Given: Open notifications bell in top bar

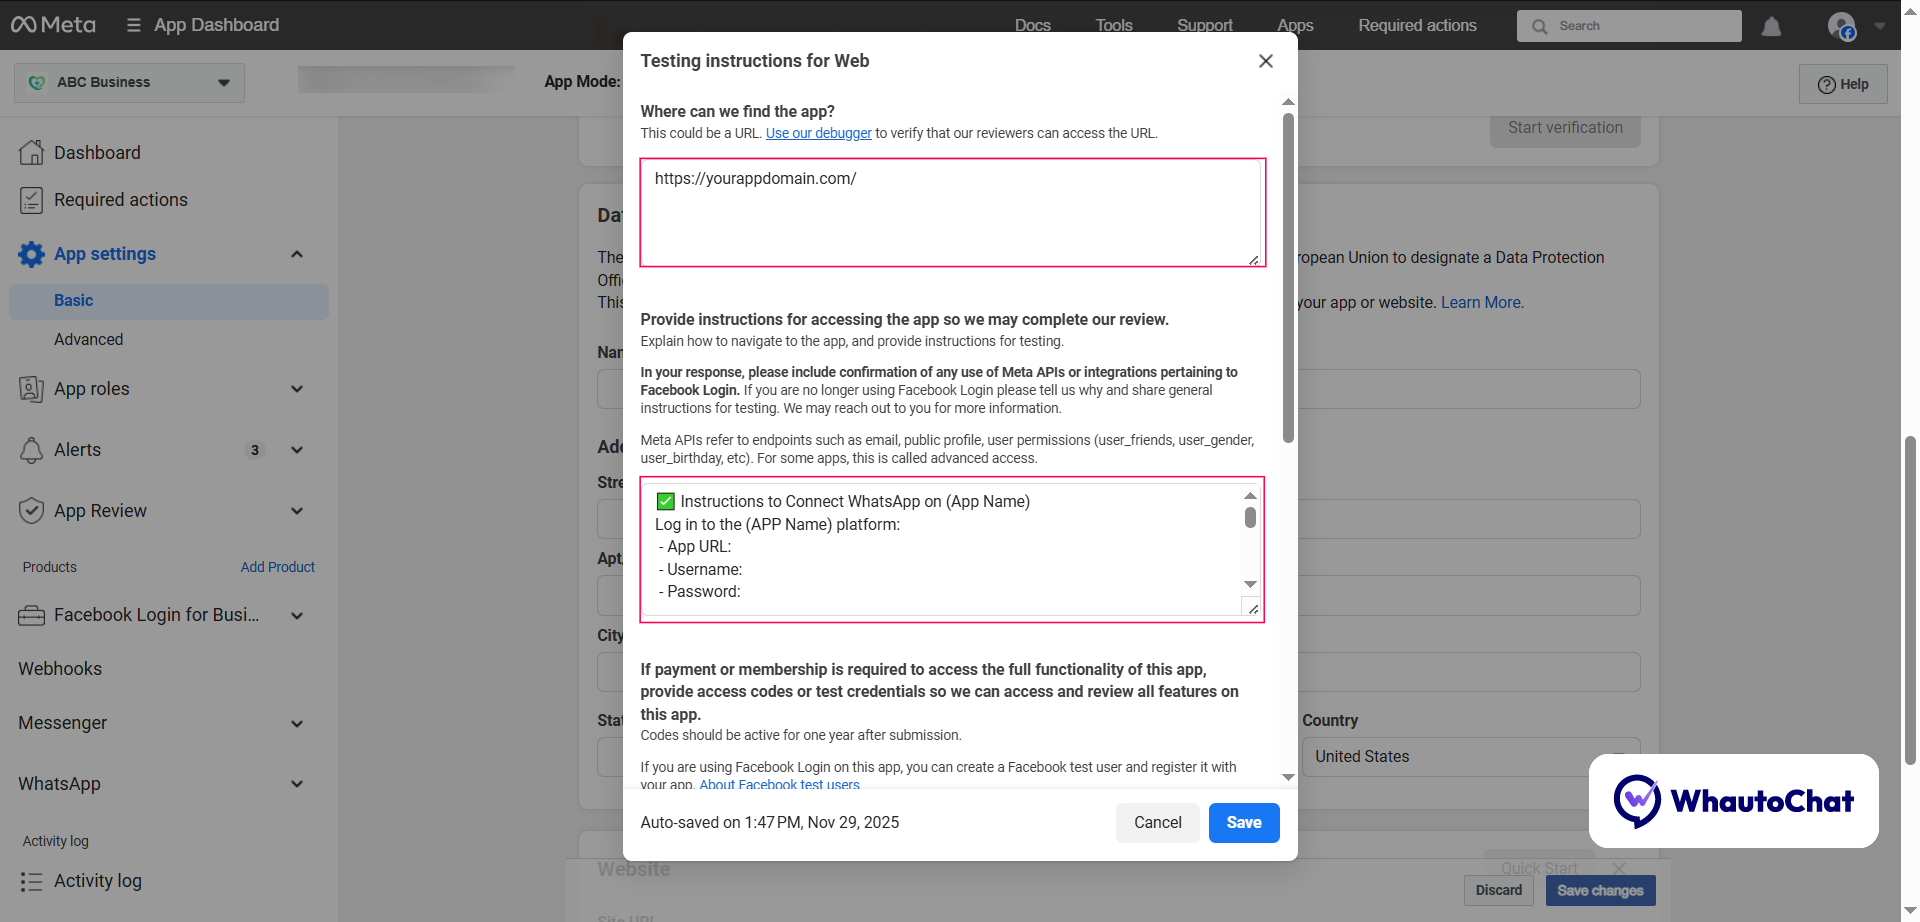Looking at the screenshot, I should click(1771, 26).
